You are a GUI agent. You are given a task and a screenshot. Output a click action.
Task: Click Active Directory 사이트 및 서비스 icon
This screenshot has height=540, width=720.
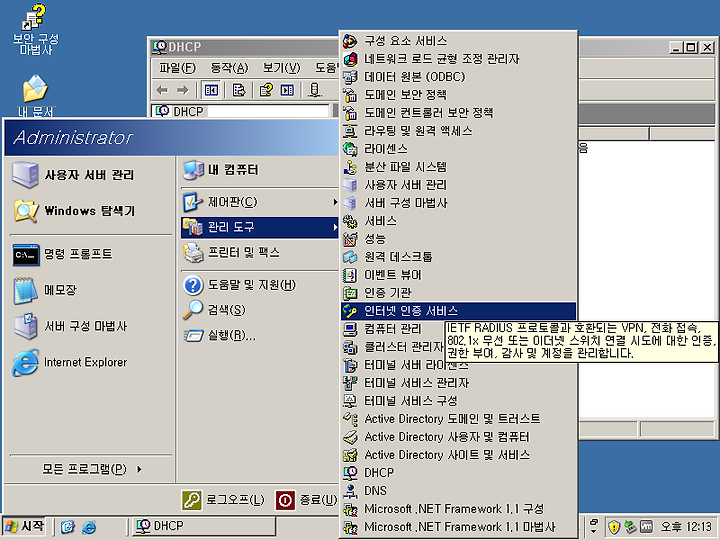coord(350,455)
